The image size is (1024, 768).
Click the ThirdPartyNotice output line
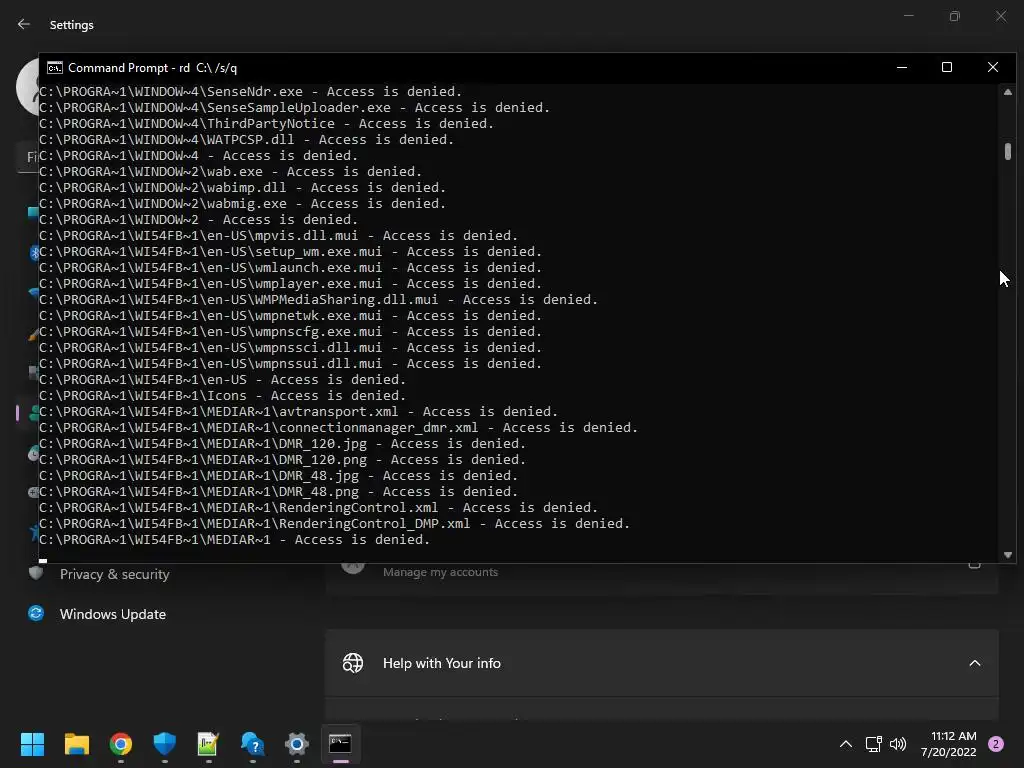coord(266,123)
